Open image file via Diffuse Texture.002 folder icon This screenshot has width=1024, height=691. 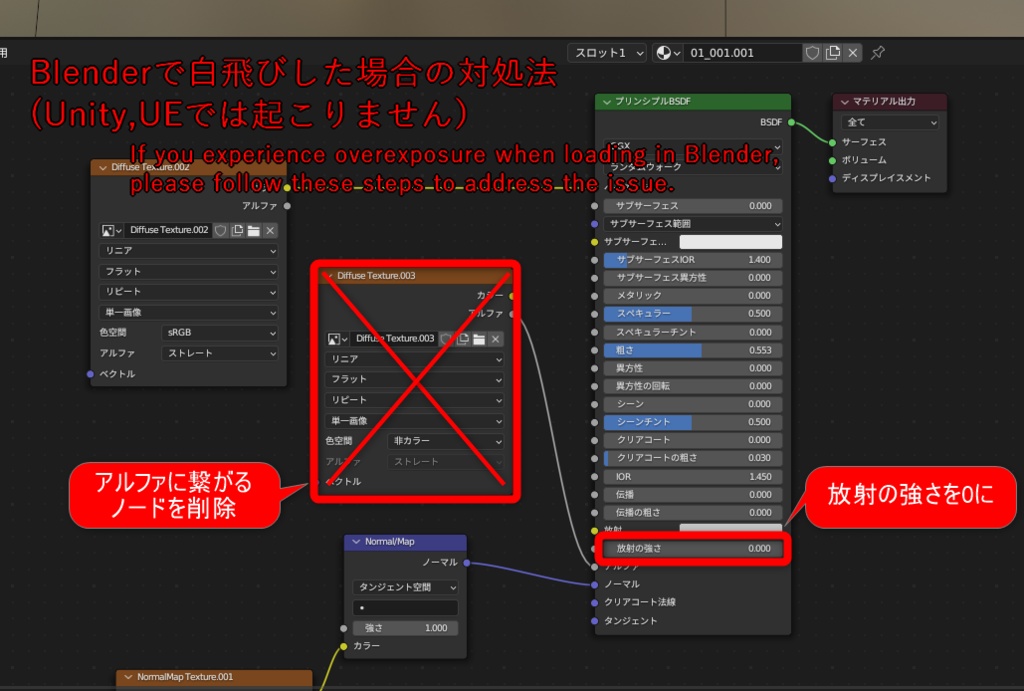click(253, 231)
